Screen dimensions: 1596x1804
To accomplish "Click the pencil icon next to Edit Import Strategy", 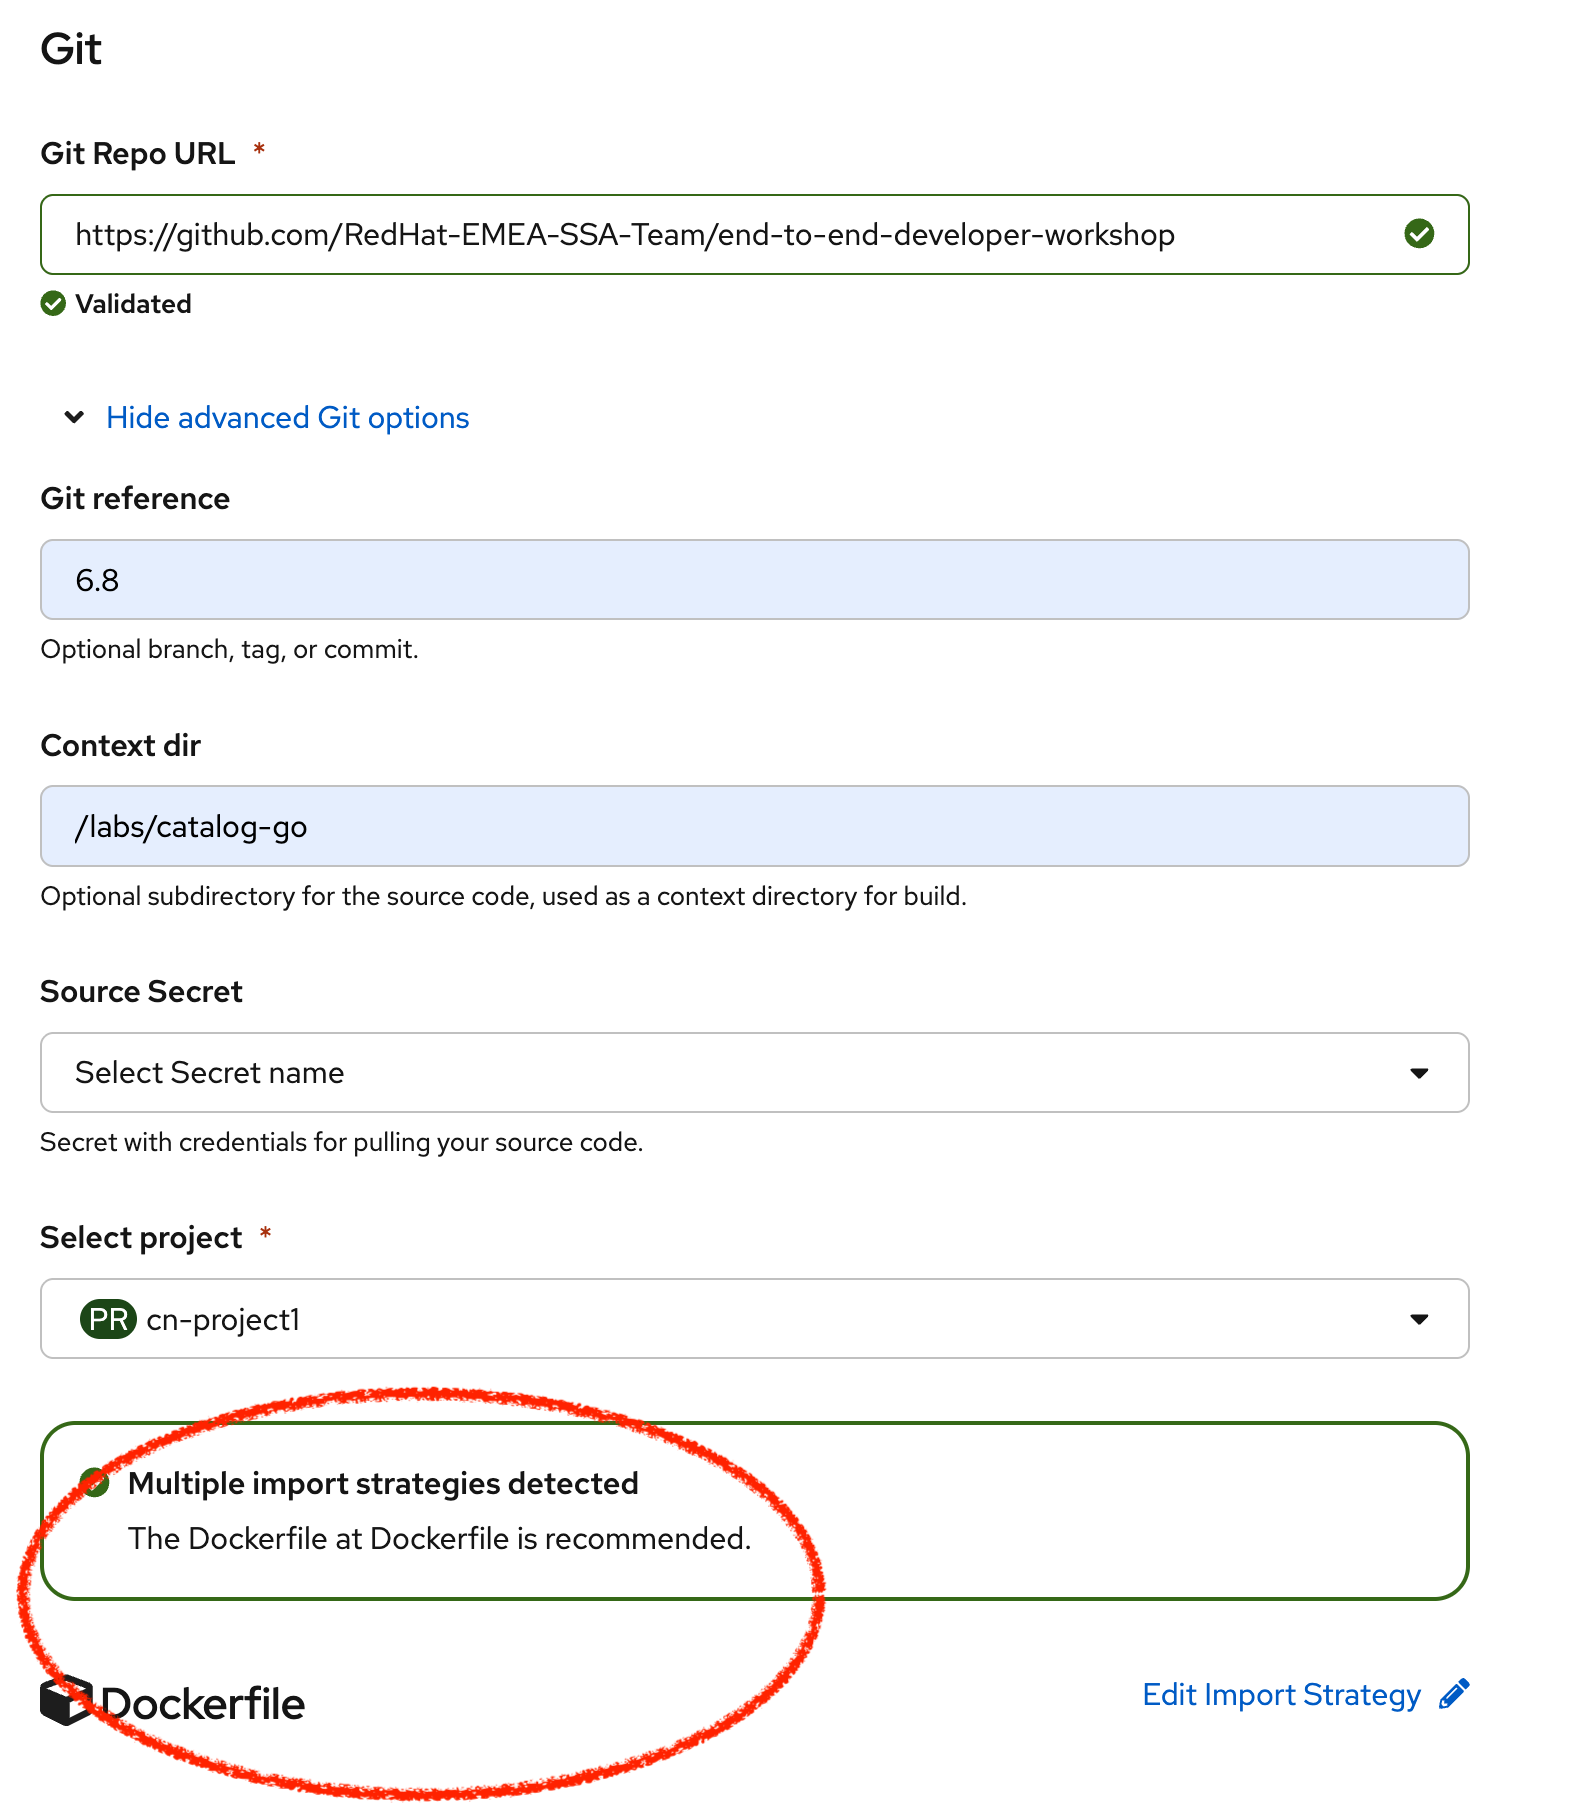I will (x=1454, y=1694).
